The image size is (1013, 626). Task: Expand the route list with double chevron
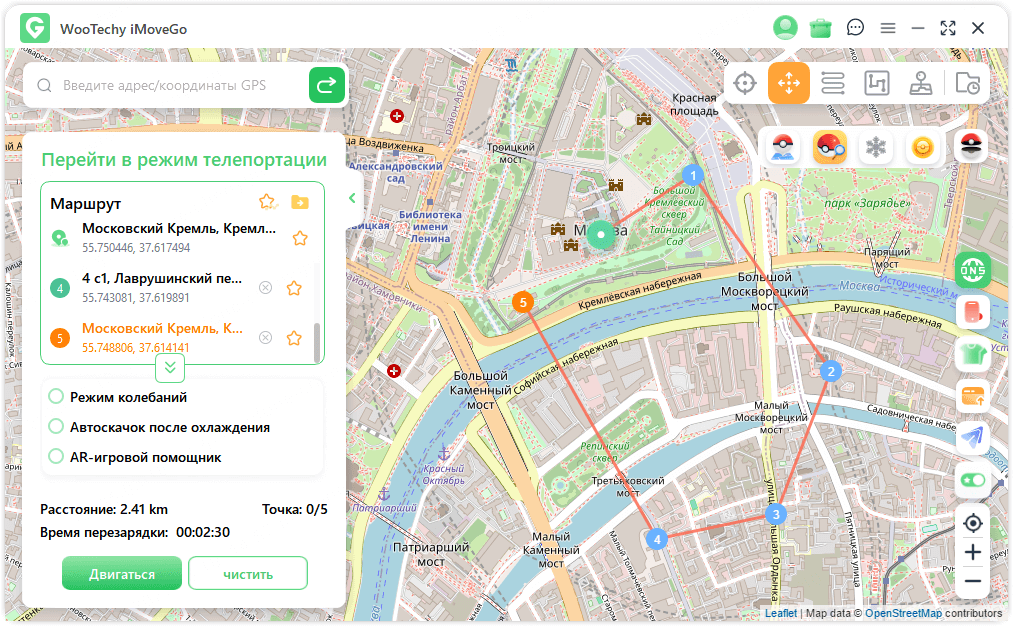click(x=170, y=368)
